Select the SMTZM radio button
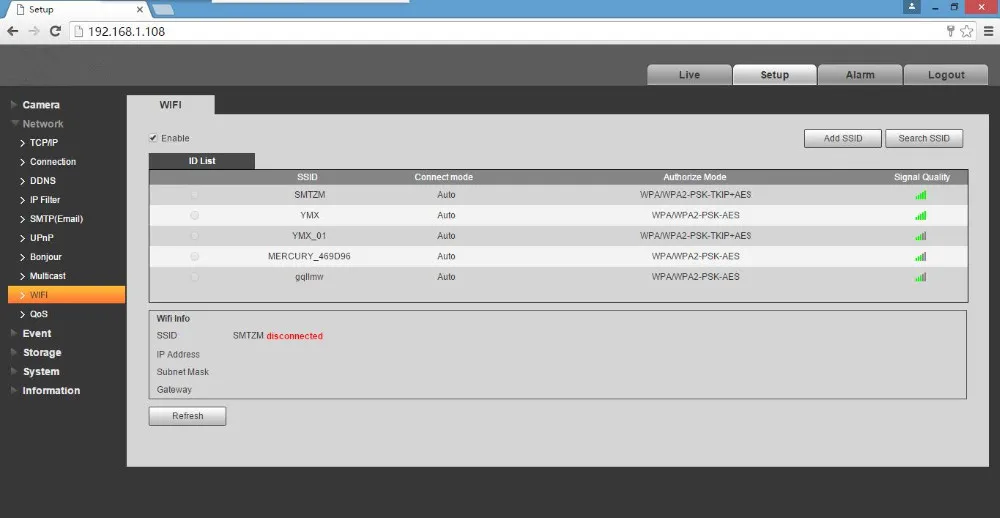 coord(195,195)
